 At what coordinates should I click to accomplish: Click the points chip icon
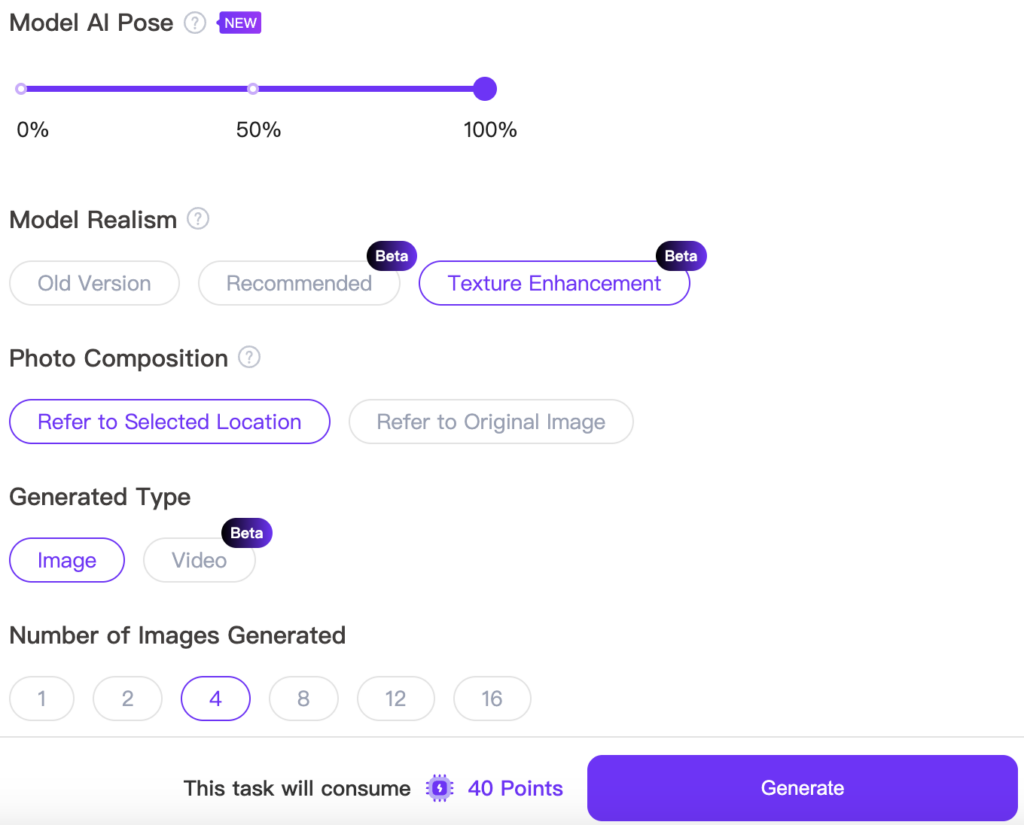pyautogui.click(x=439, y=788)
